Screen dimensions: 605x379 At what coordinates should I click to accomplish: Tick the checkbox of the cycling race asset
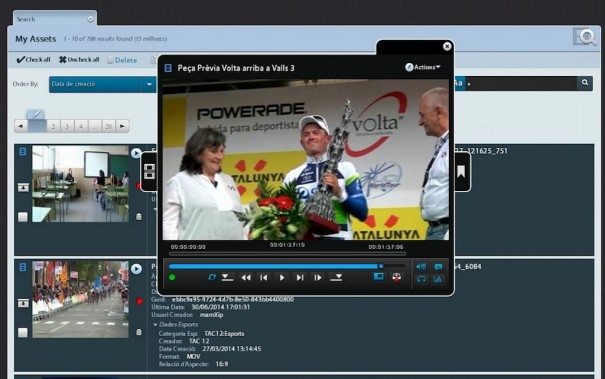tap(23, 332)
